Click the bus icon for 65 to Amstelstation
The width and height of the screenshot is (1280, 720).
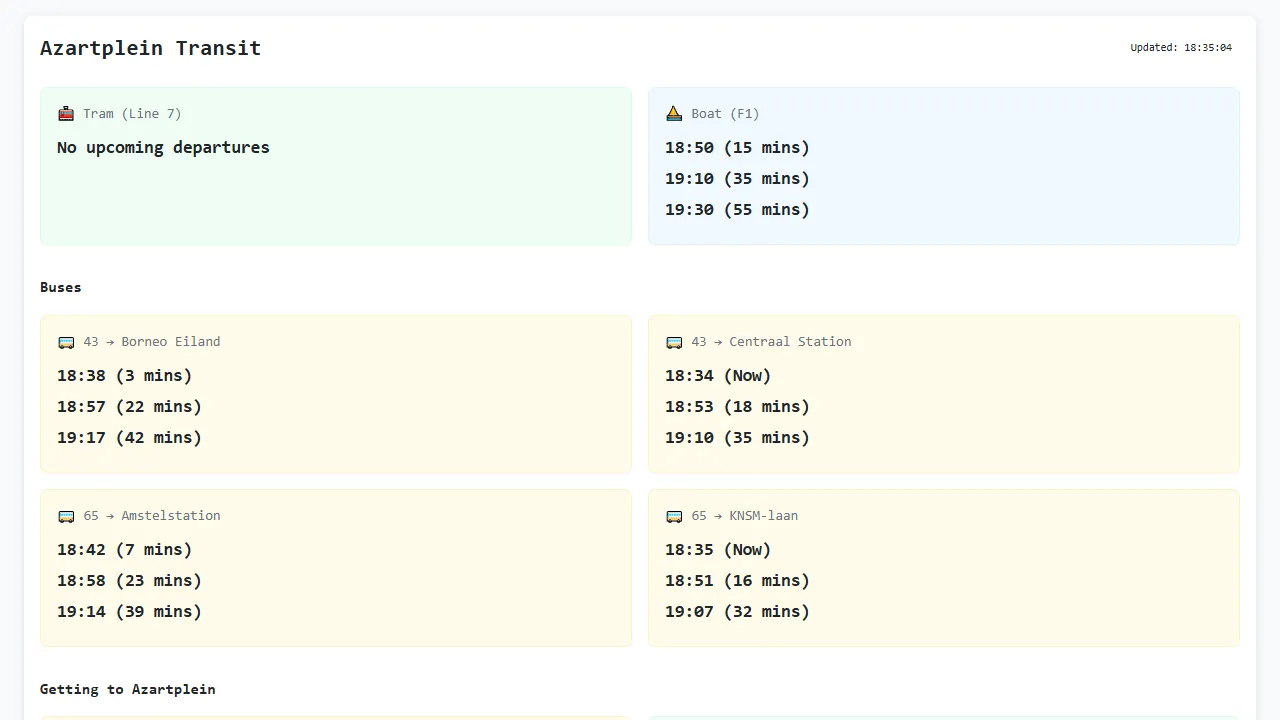pos(65,515)
